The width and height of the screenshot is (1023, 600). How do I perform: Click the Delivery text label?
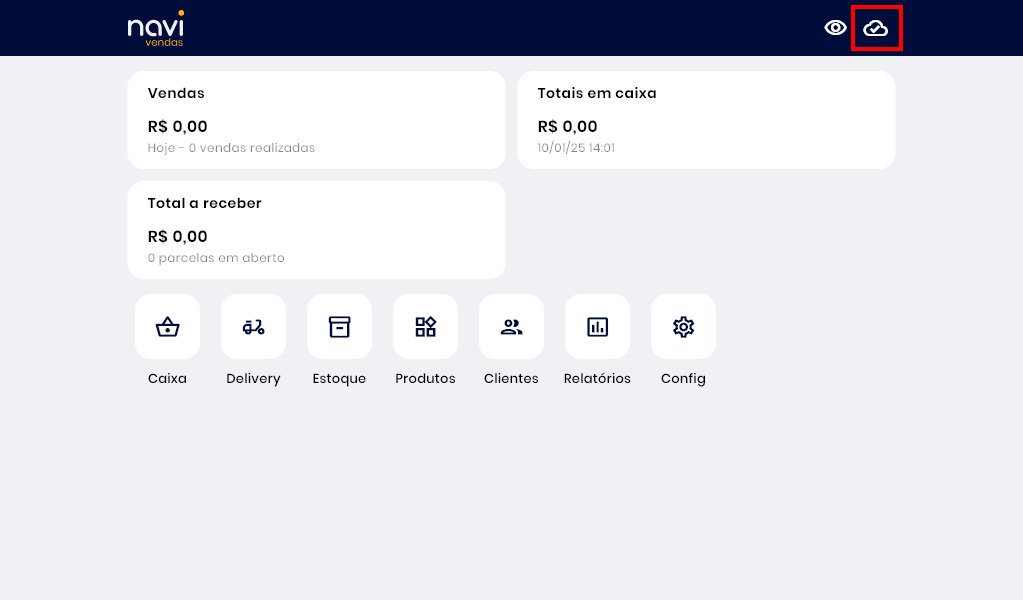(x=253, y=379)
